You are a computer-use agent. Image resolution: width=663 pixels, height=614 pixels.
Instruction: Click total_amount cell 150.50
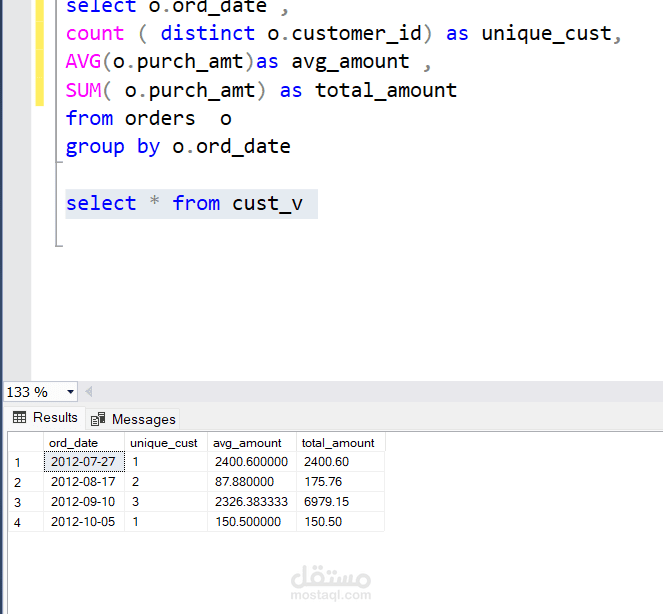[x=341, y=521]
